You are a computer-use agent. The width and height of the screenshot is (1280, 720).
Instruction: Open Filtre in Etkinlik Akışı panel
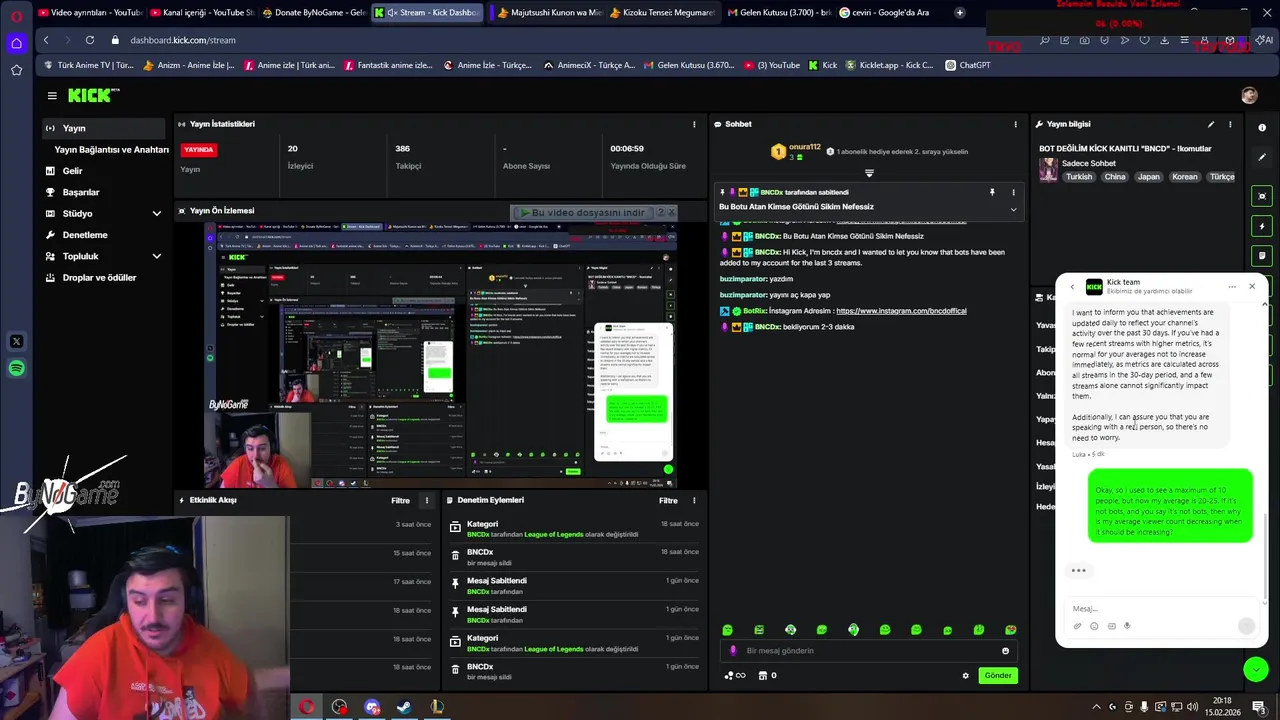click(400, 501)
